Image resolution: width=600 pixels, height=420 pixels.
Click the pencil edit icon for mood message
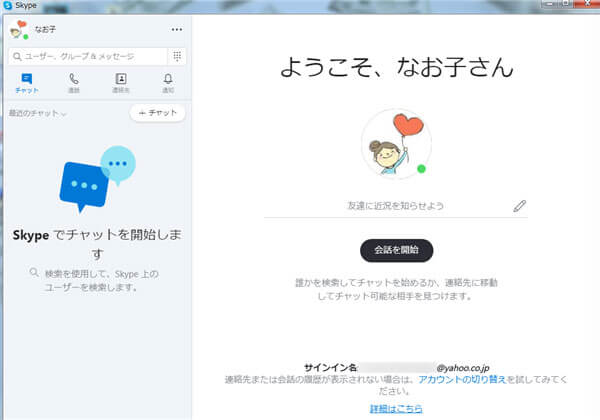[x=519, y=206]
